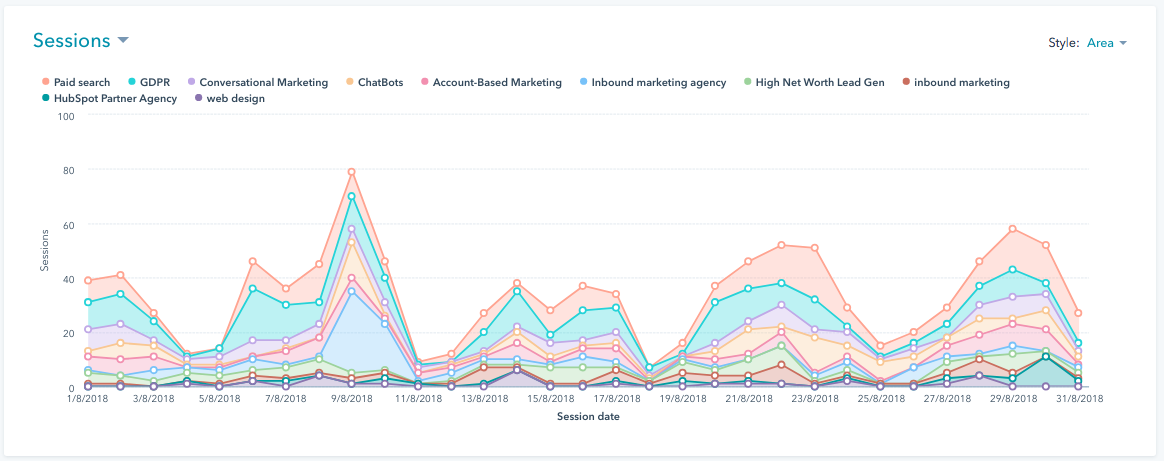Screen dimensions: 1164x461
Task: Toggle the web design legend series
Action: [229, 98]
